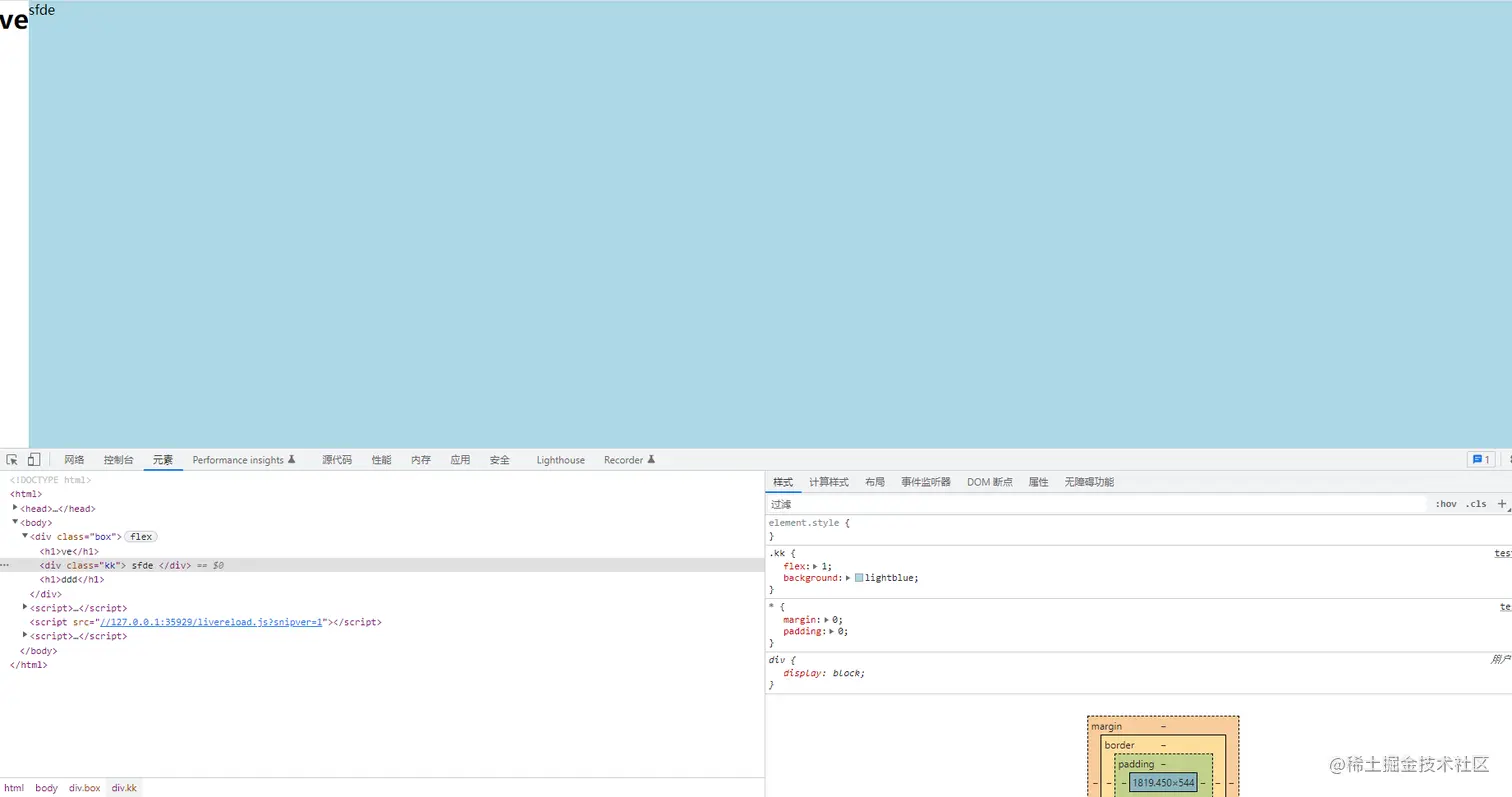This screenshot has height=797, width=1512.
Task: Click the border region of box model
Action: pos(1120,745)
